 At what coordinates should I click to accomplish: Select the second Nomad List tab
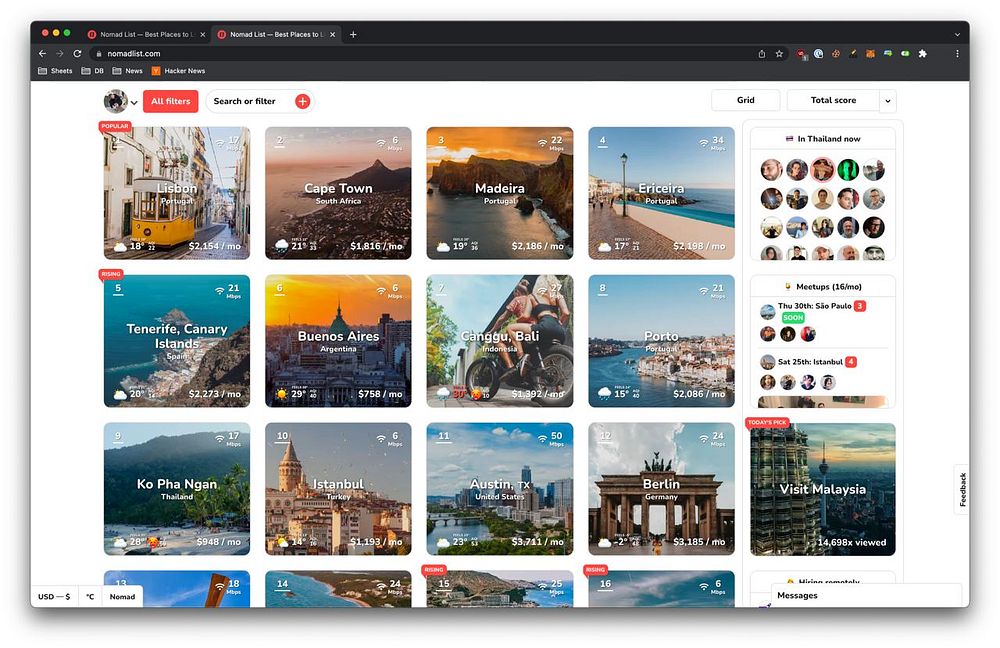[274, 34]
